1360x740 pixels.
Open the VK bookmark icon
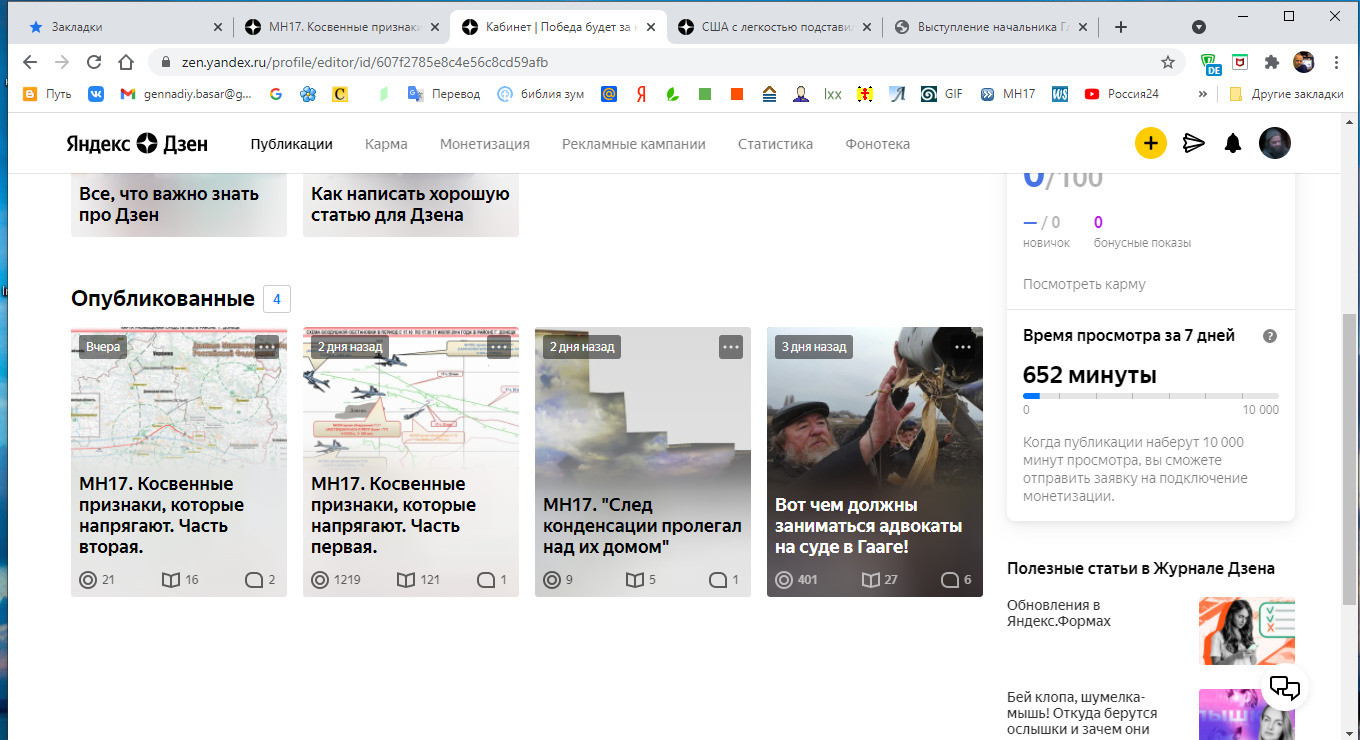tap(96, 94)
